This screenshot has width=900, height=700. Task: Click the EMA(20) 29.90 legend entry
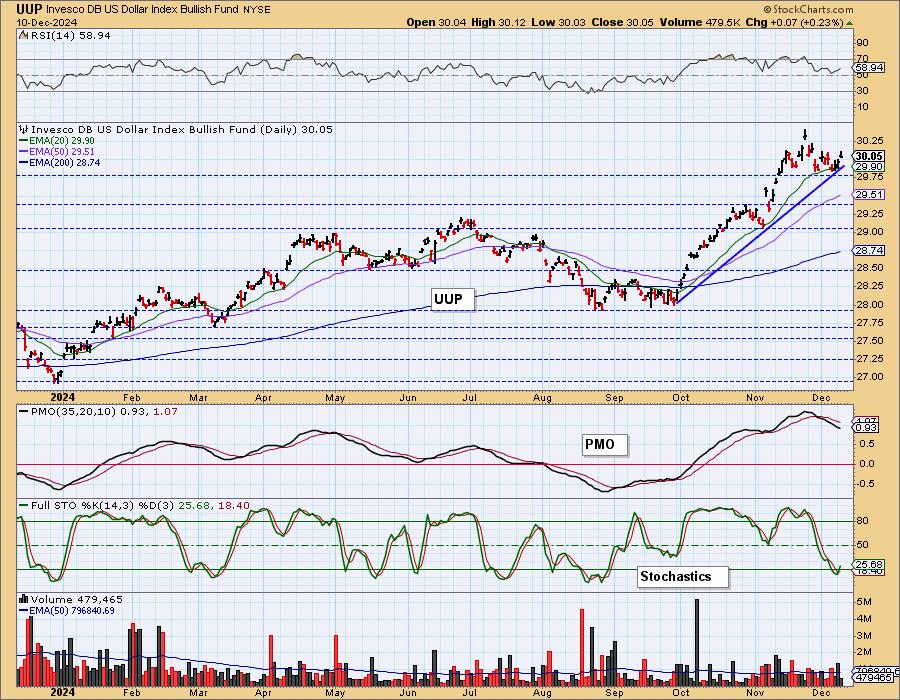click(x=57, y=141)
